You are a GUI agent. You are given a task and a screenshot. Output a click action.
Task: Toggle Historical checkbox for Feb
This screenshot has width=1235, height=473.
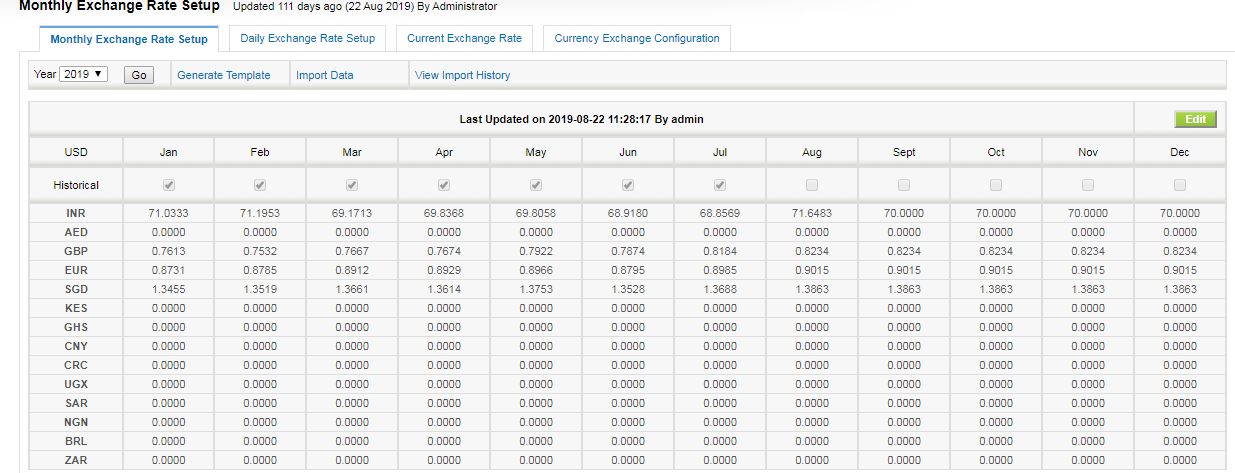click(x=260, y=185)
